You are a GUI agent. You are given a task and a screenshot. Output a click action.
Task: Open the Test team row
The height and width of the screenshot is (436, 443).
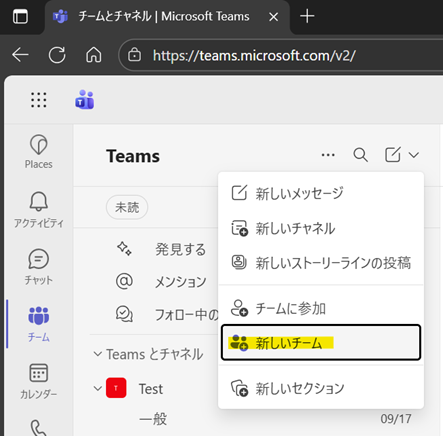pos(151,389)
